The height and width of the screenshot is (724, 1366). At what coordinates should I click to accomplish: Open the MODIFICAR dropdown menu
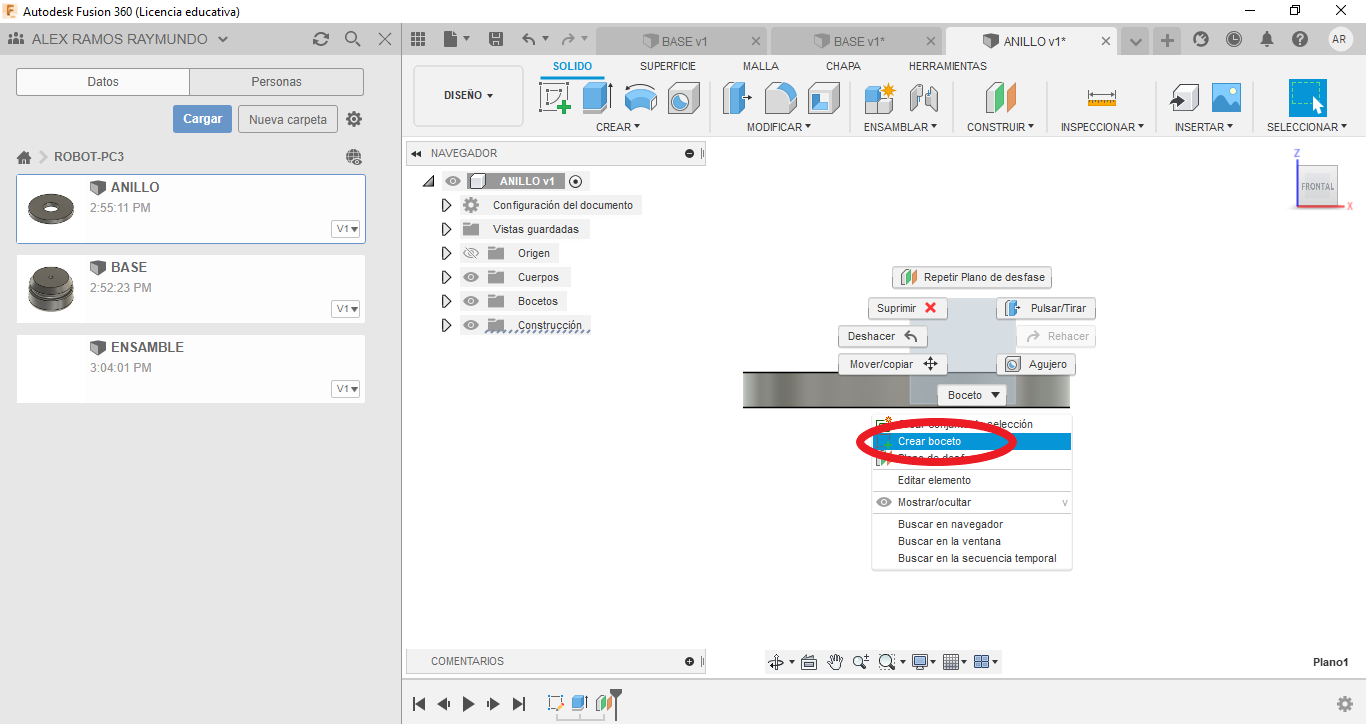779,127
